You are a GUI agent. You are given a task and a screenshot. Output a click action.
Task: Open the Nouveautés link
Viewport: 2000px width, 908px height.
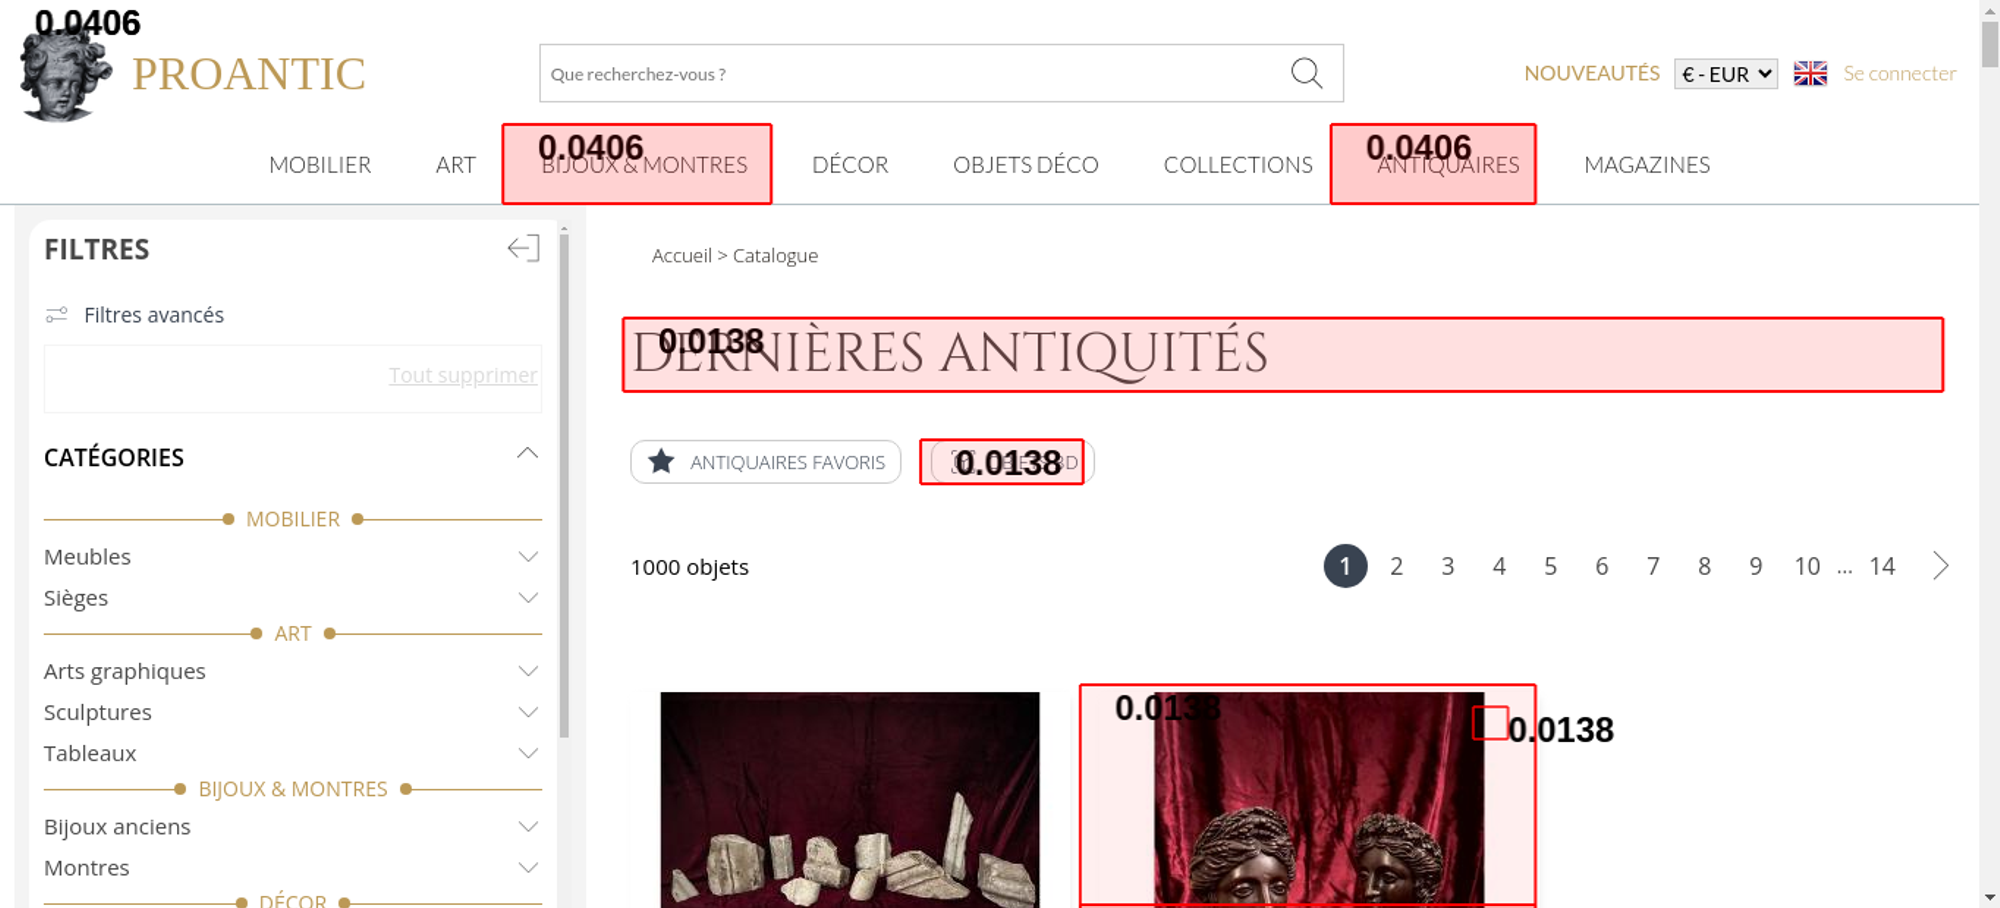tap(1591, 73)
